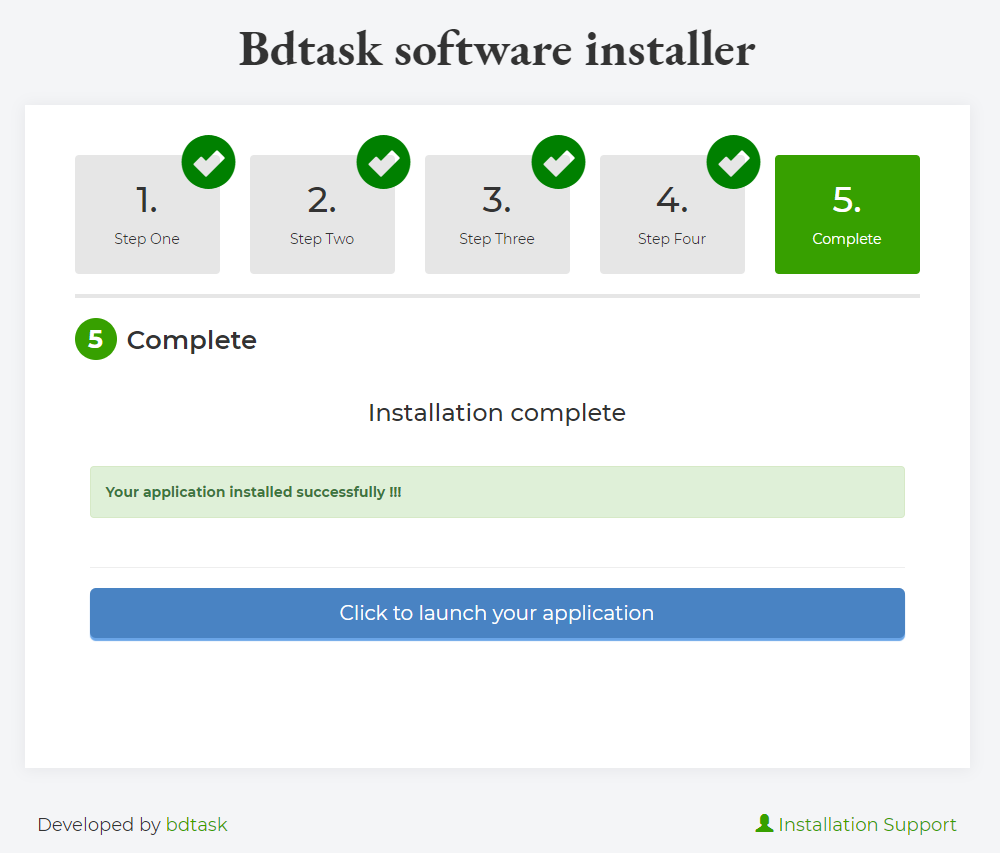Click the Installation complete heading
Image resolution: width=1000 pixels, height=853 pixels.
(x=497, y=413)
